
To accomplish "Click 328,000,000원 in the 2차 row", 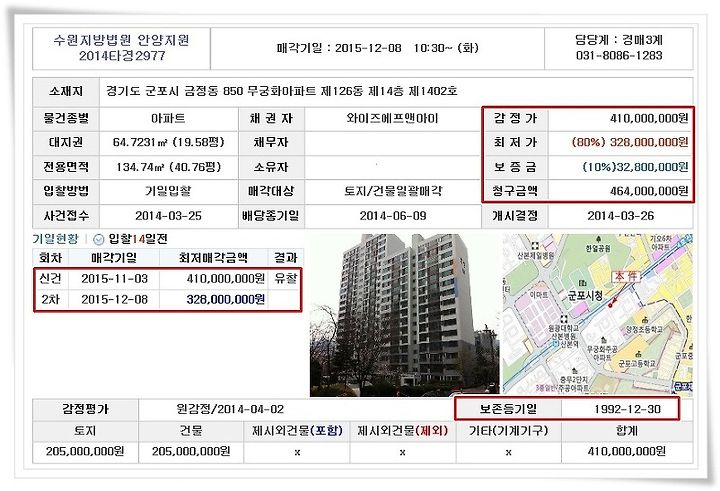I will pyautogui.click(x=225, y=299).
